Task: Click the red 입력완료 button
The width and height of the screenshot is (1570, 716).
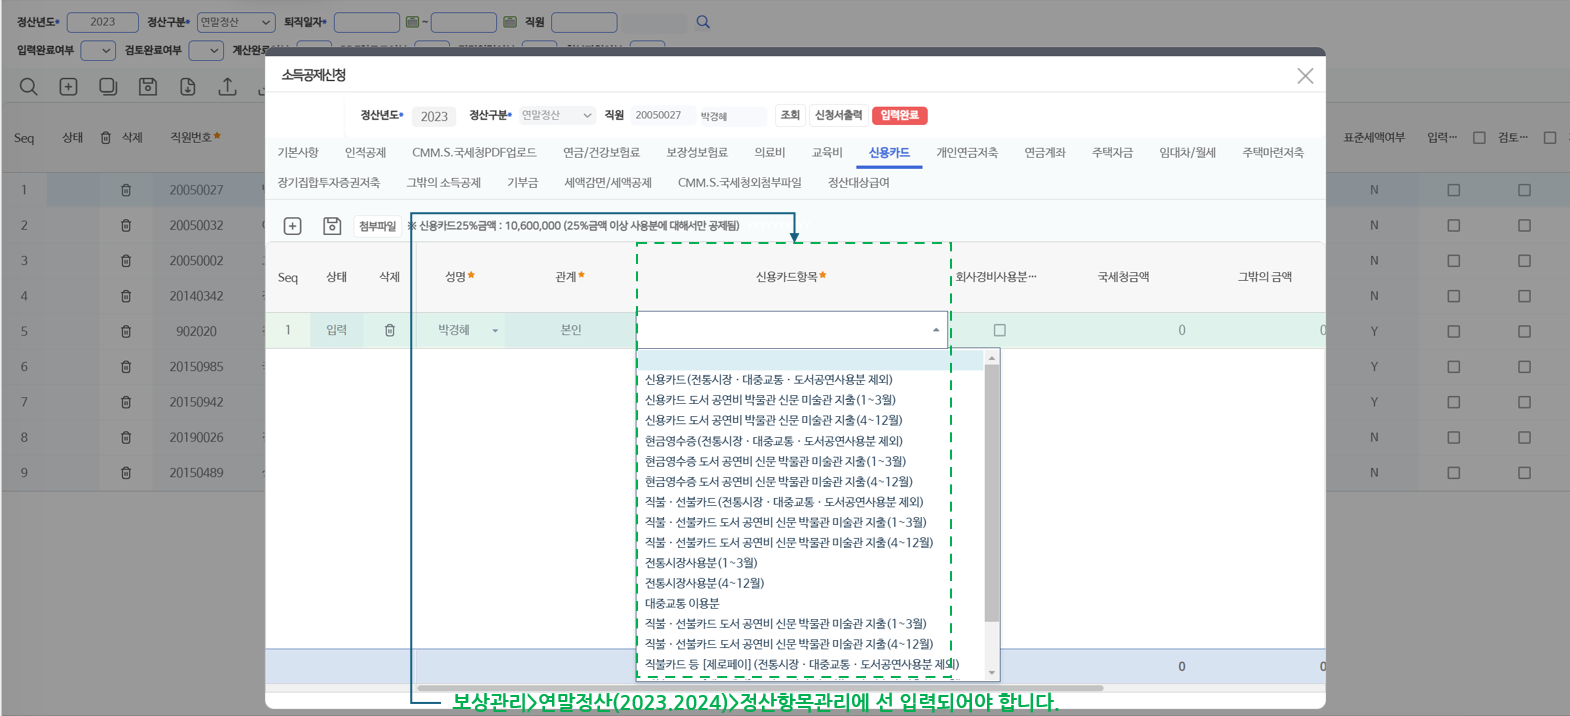Action: tap(899, 115)
